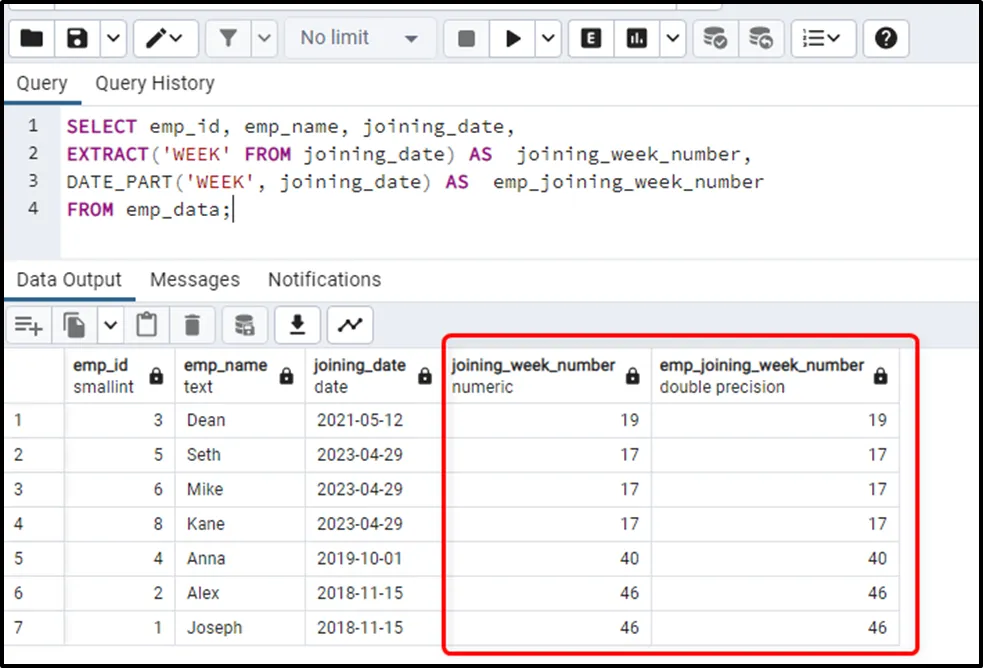Image resolution: width=983 pixels, height=668 pixels.
Task: Select the joining_week_number column header
Action: pyautogui.click(x=533, y=375)
